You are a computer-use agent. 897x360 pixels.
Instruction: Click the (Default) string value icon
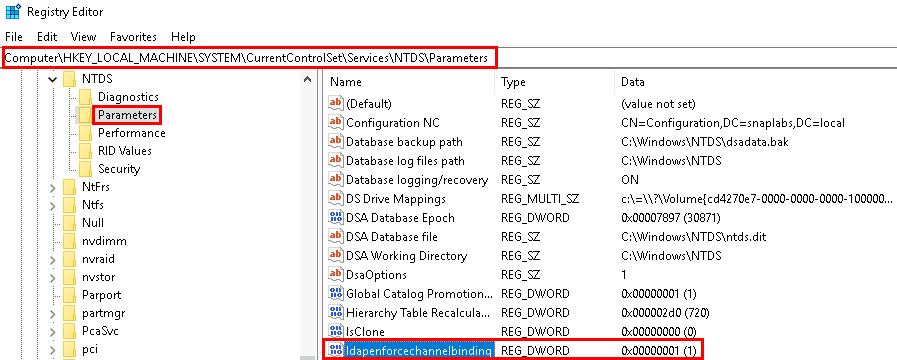tap(335, 104)
